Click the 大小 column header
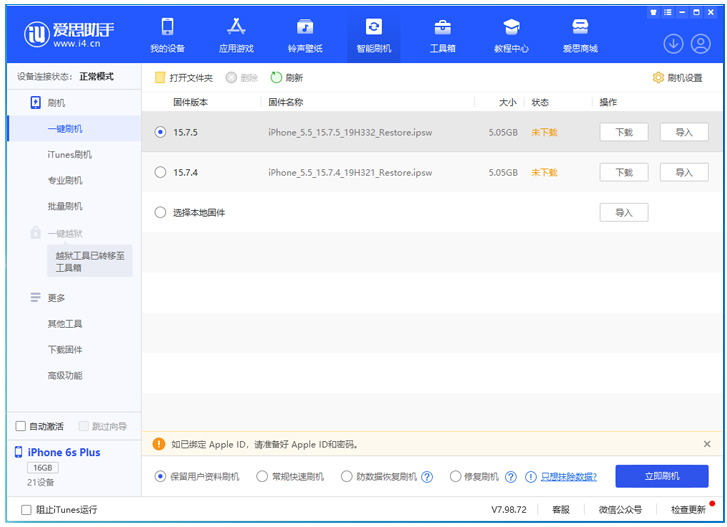The width and height of the screenshot is (727, 527). [x=508, y=102]
